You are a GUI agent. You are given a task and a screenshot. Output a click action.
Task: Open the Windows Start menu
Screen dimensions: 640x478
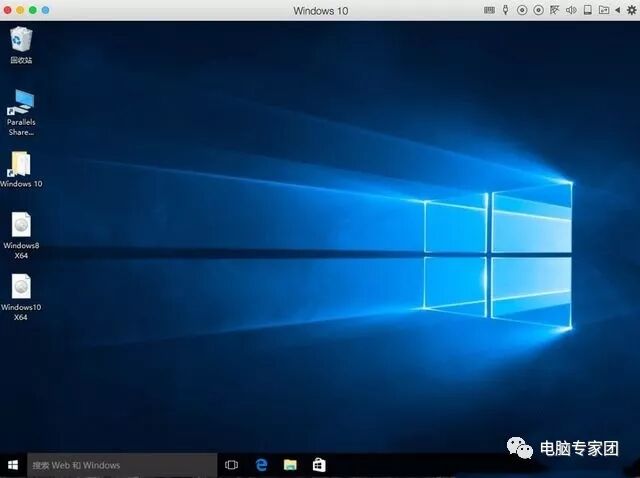[13, 465]
